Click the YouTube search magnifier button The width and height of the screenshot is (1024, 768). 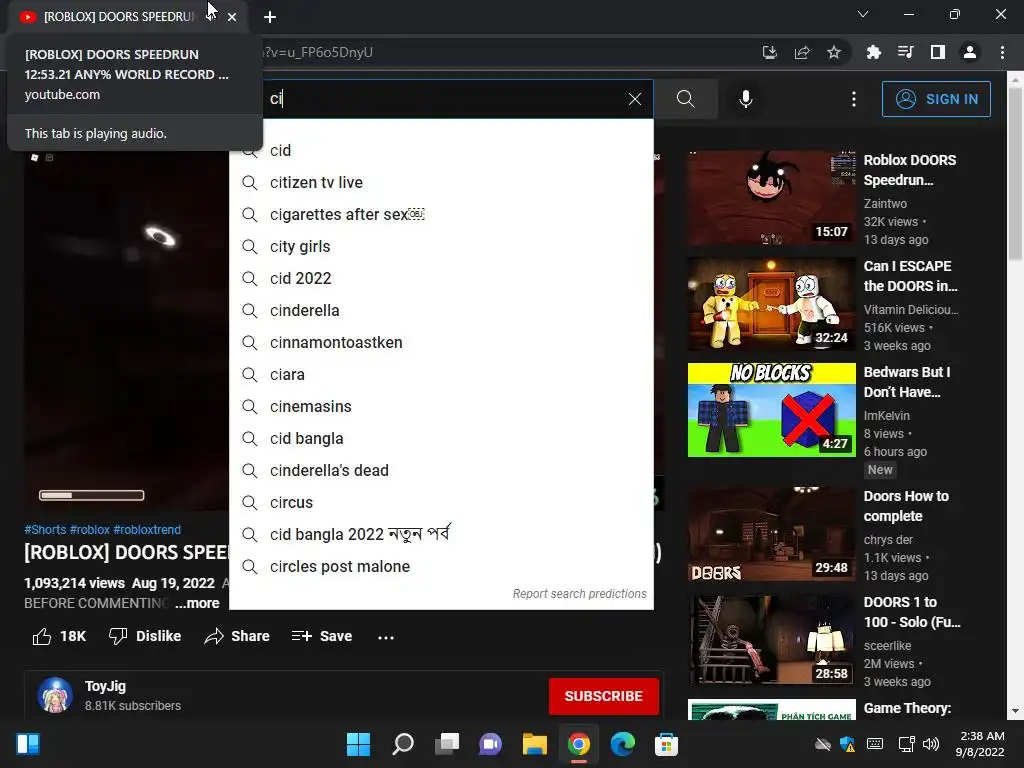[686, 99]
